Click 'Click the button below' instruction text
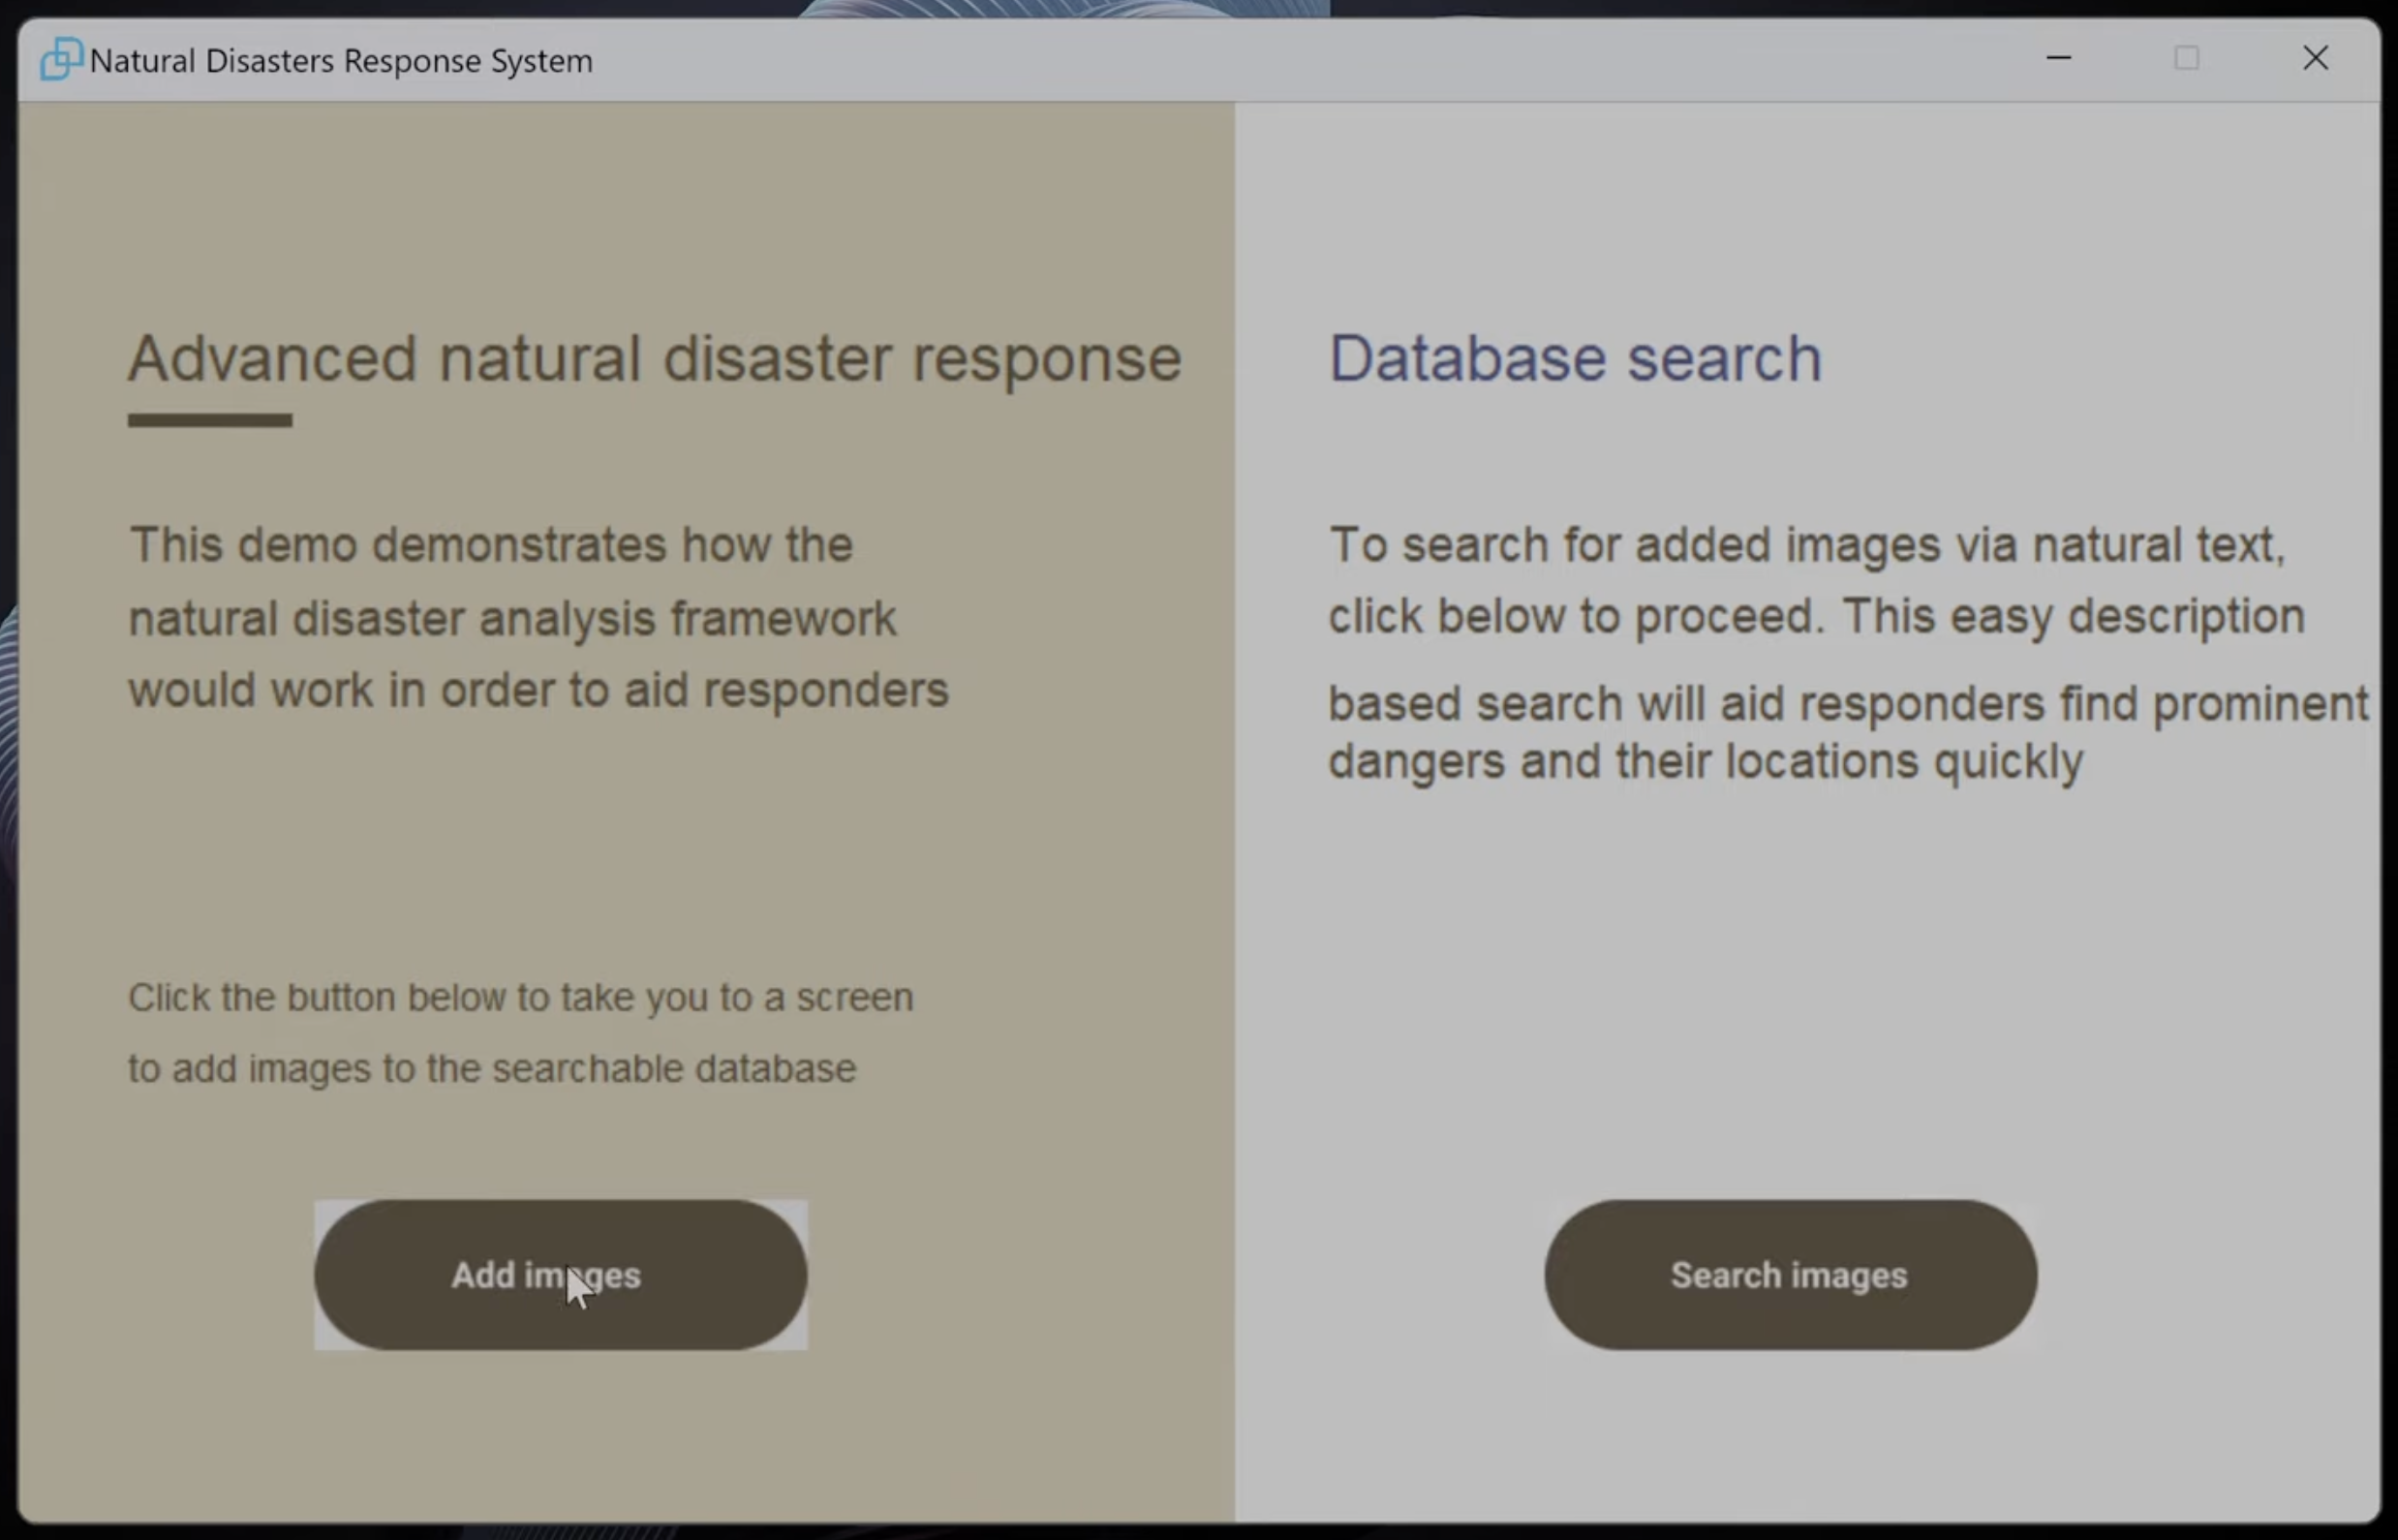 (x=520, y=997)
